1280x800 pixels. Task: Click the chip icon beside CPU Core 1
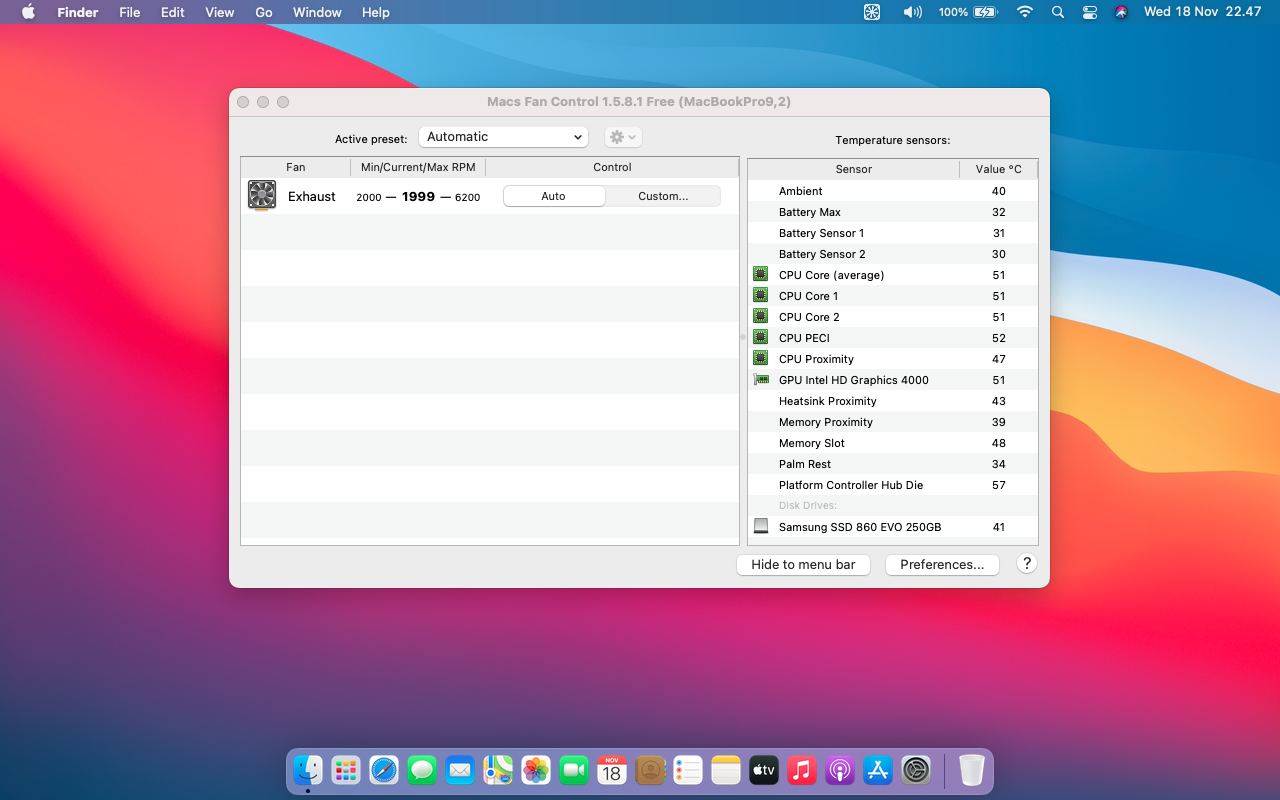coord(760,296)
